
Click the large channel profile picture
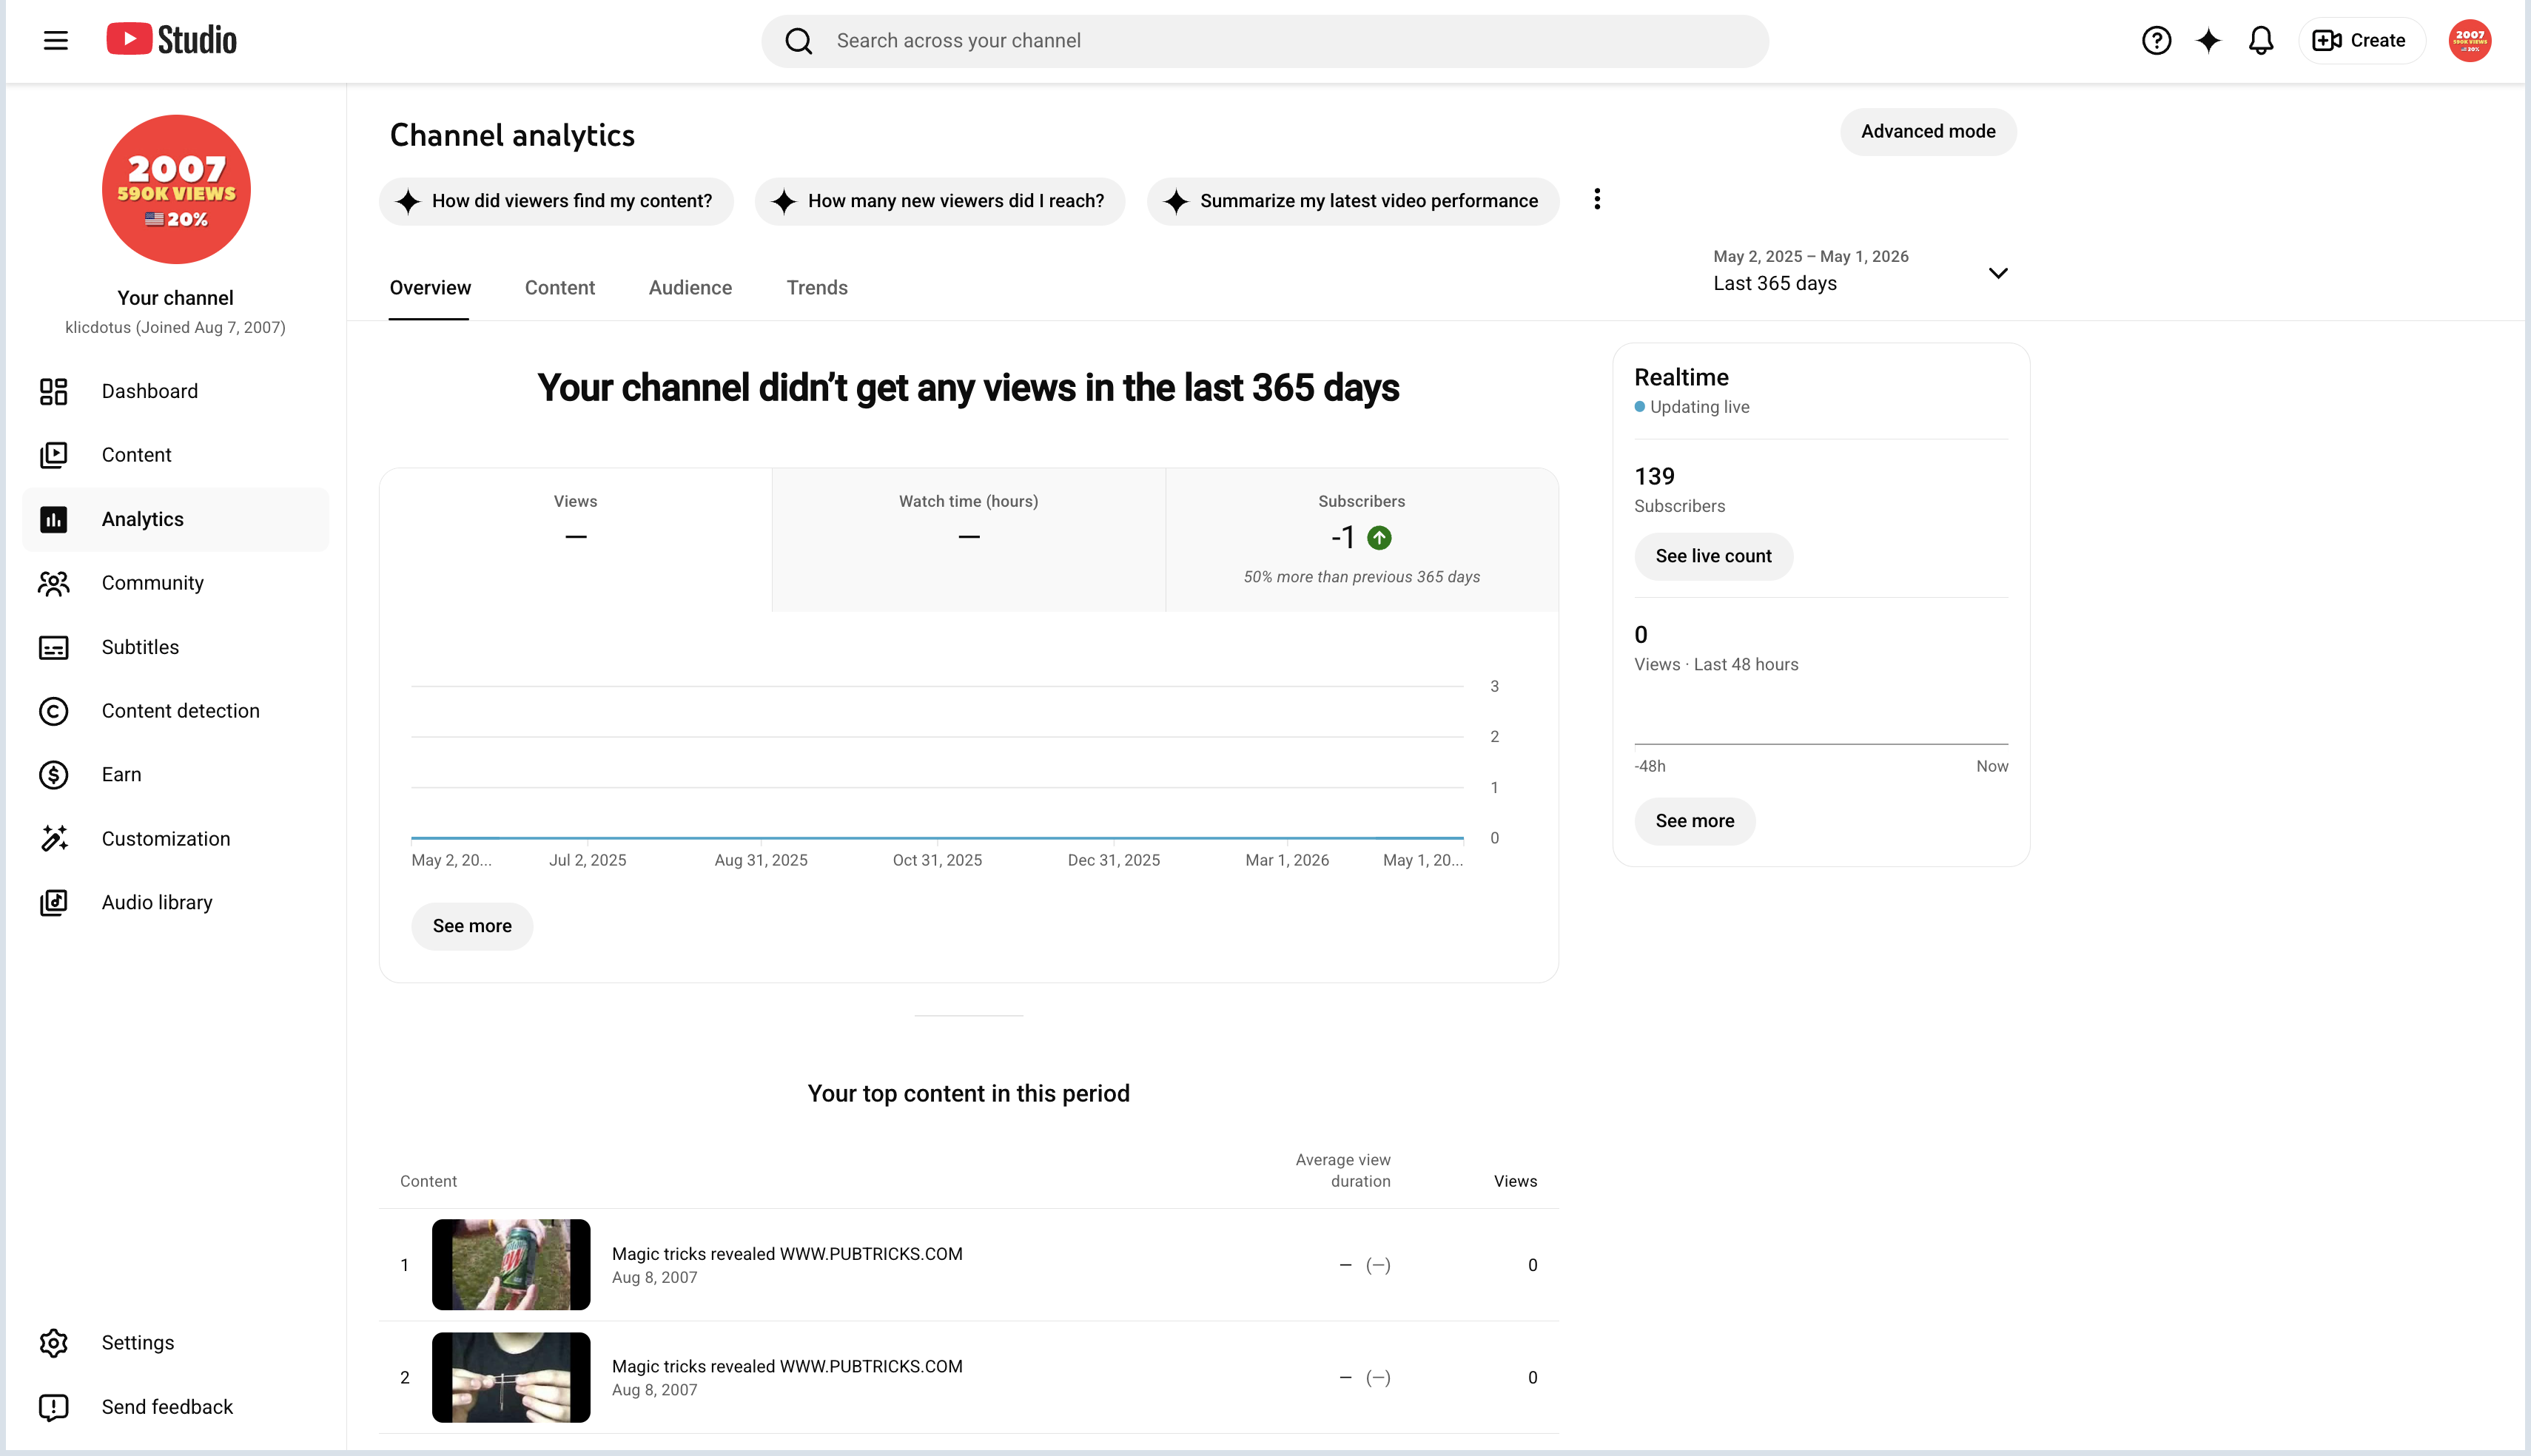point(176,189)
